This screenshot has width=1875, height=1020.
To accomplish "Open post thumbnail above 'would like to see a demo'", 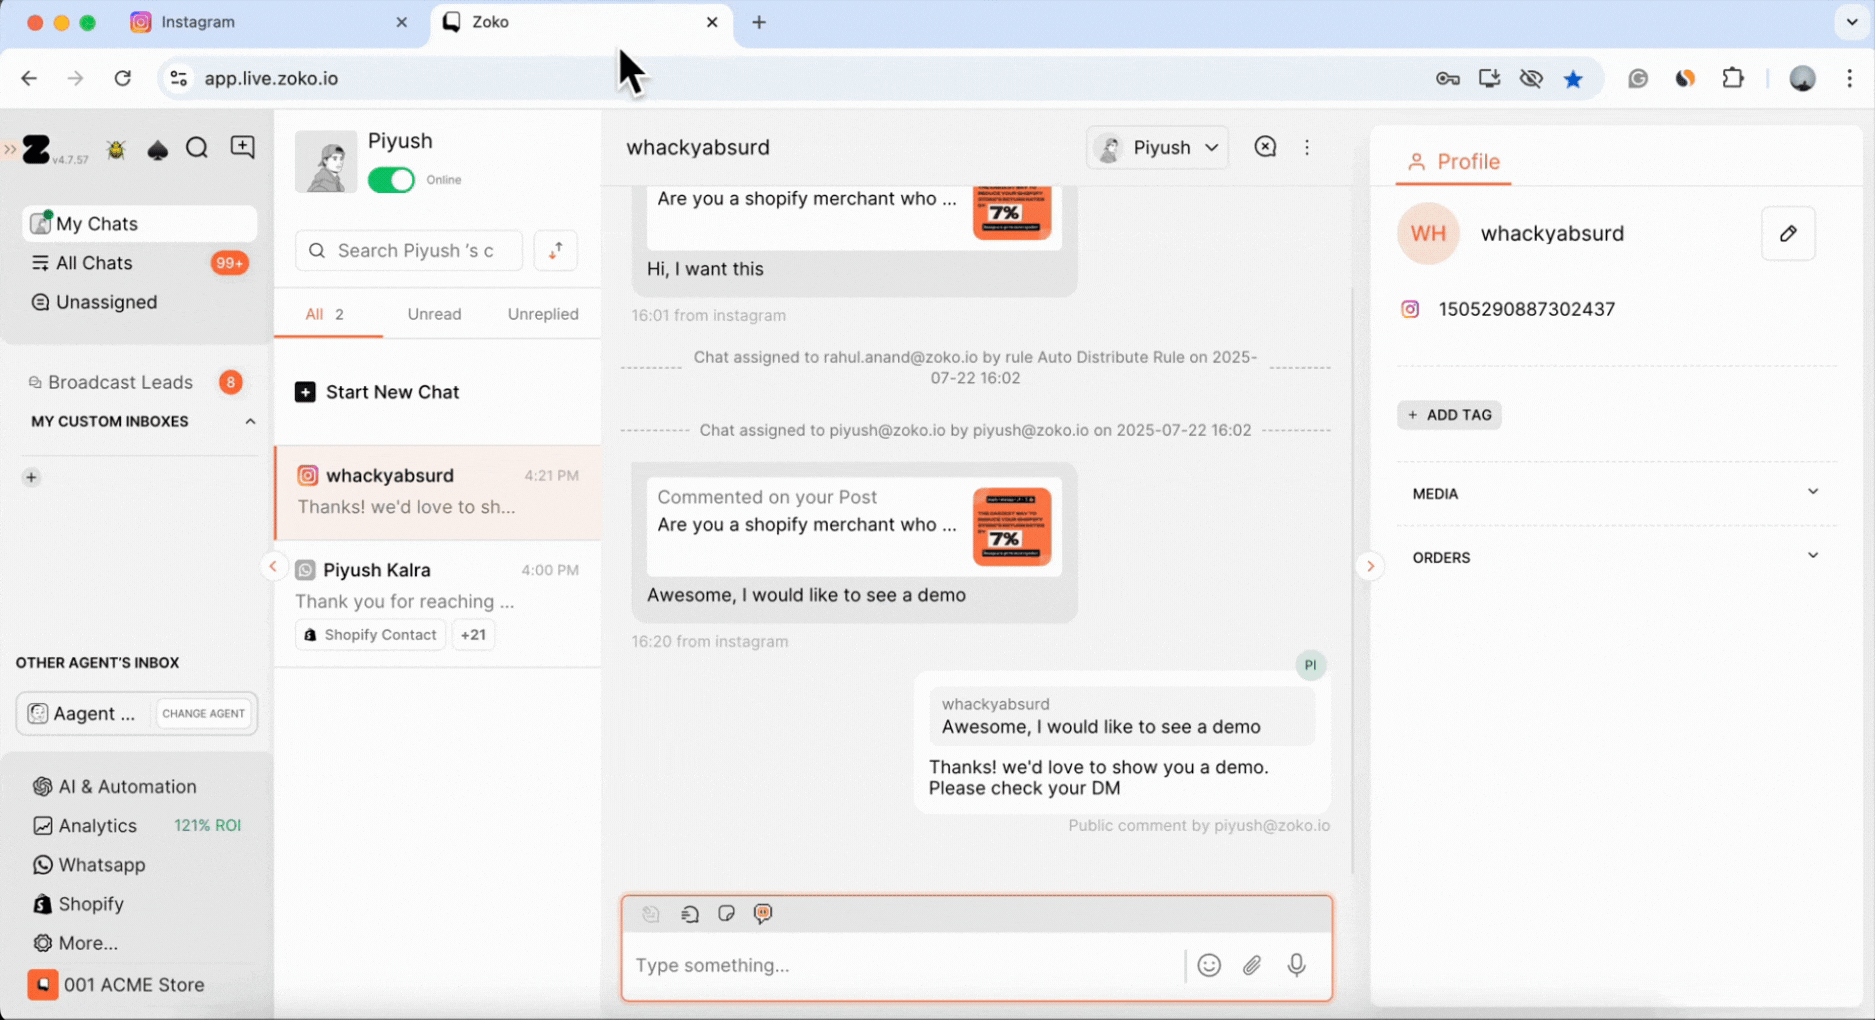I will click(x=1012, y=527).
